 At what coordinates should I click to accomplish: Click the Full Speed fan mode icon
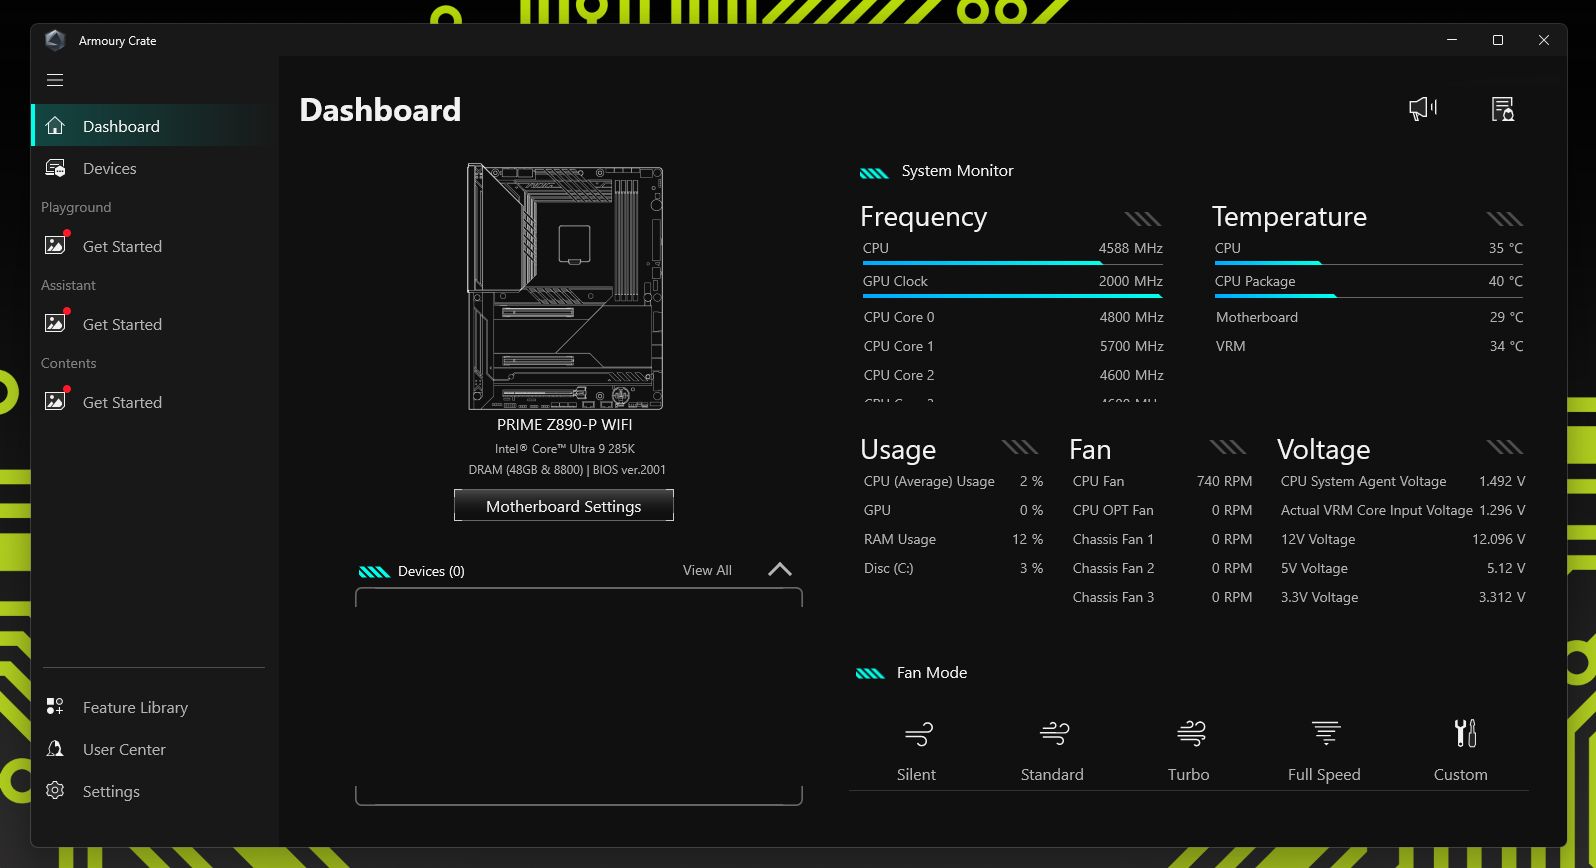(x=1326, y=734)
